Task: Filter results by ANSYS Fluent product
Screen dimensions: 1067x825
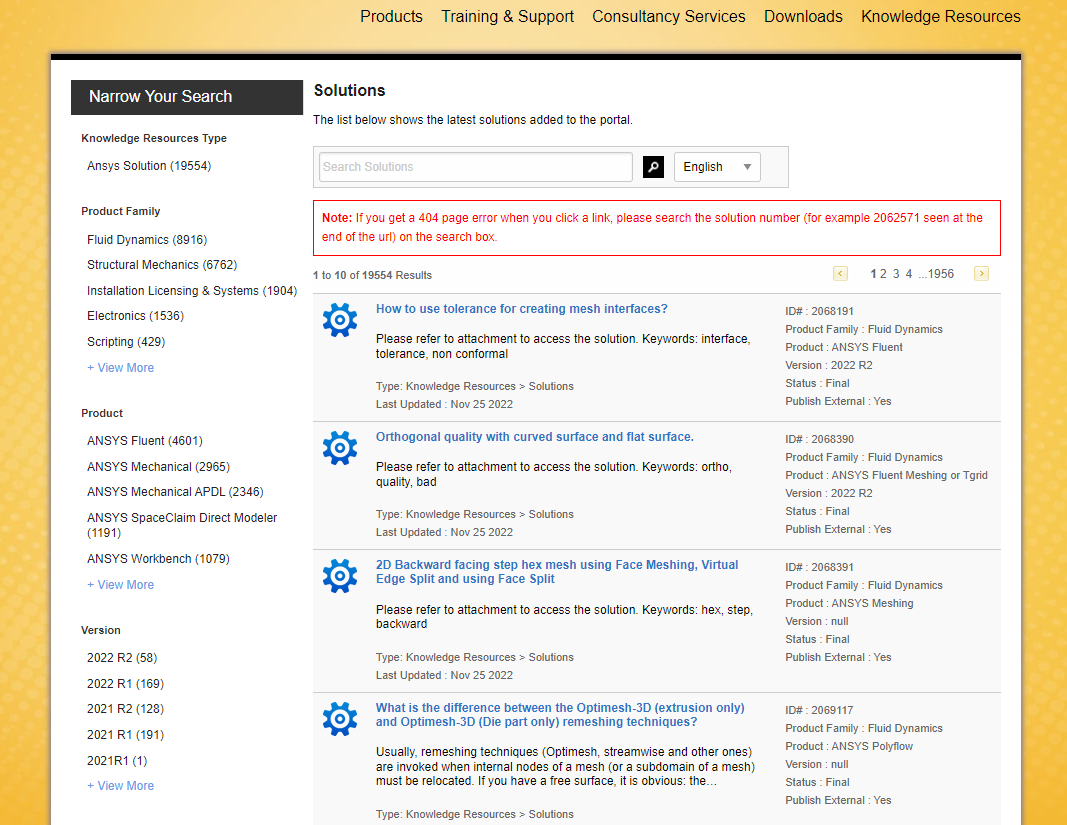Action: tap(144, 441)
